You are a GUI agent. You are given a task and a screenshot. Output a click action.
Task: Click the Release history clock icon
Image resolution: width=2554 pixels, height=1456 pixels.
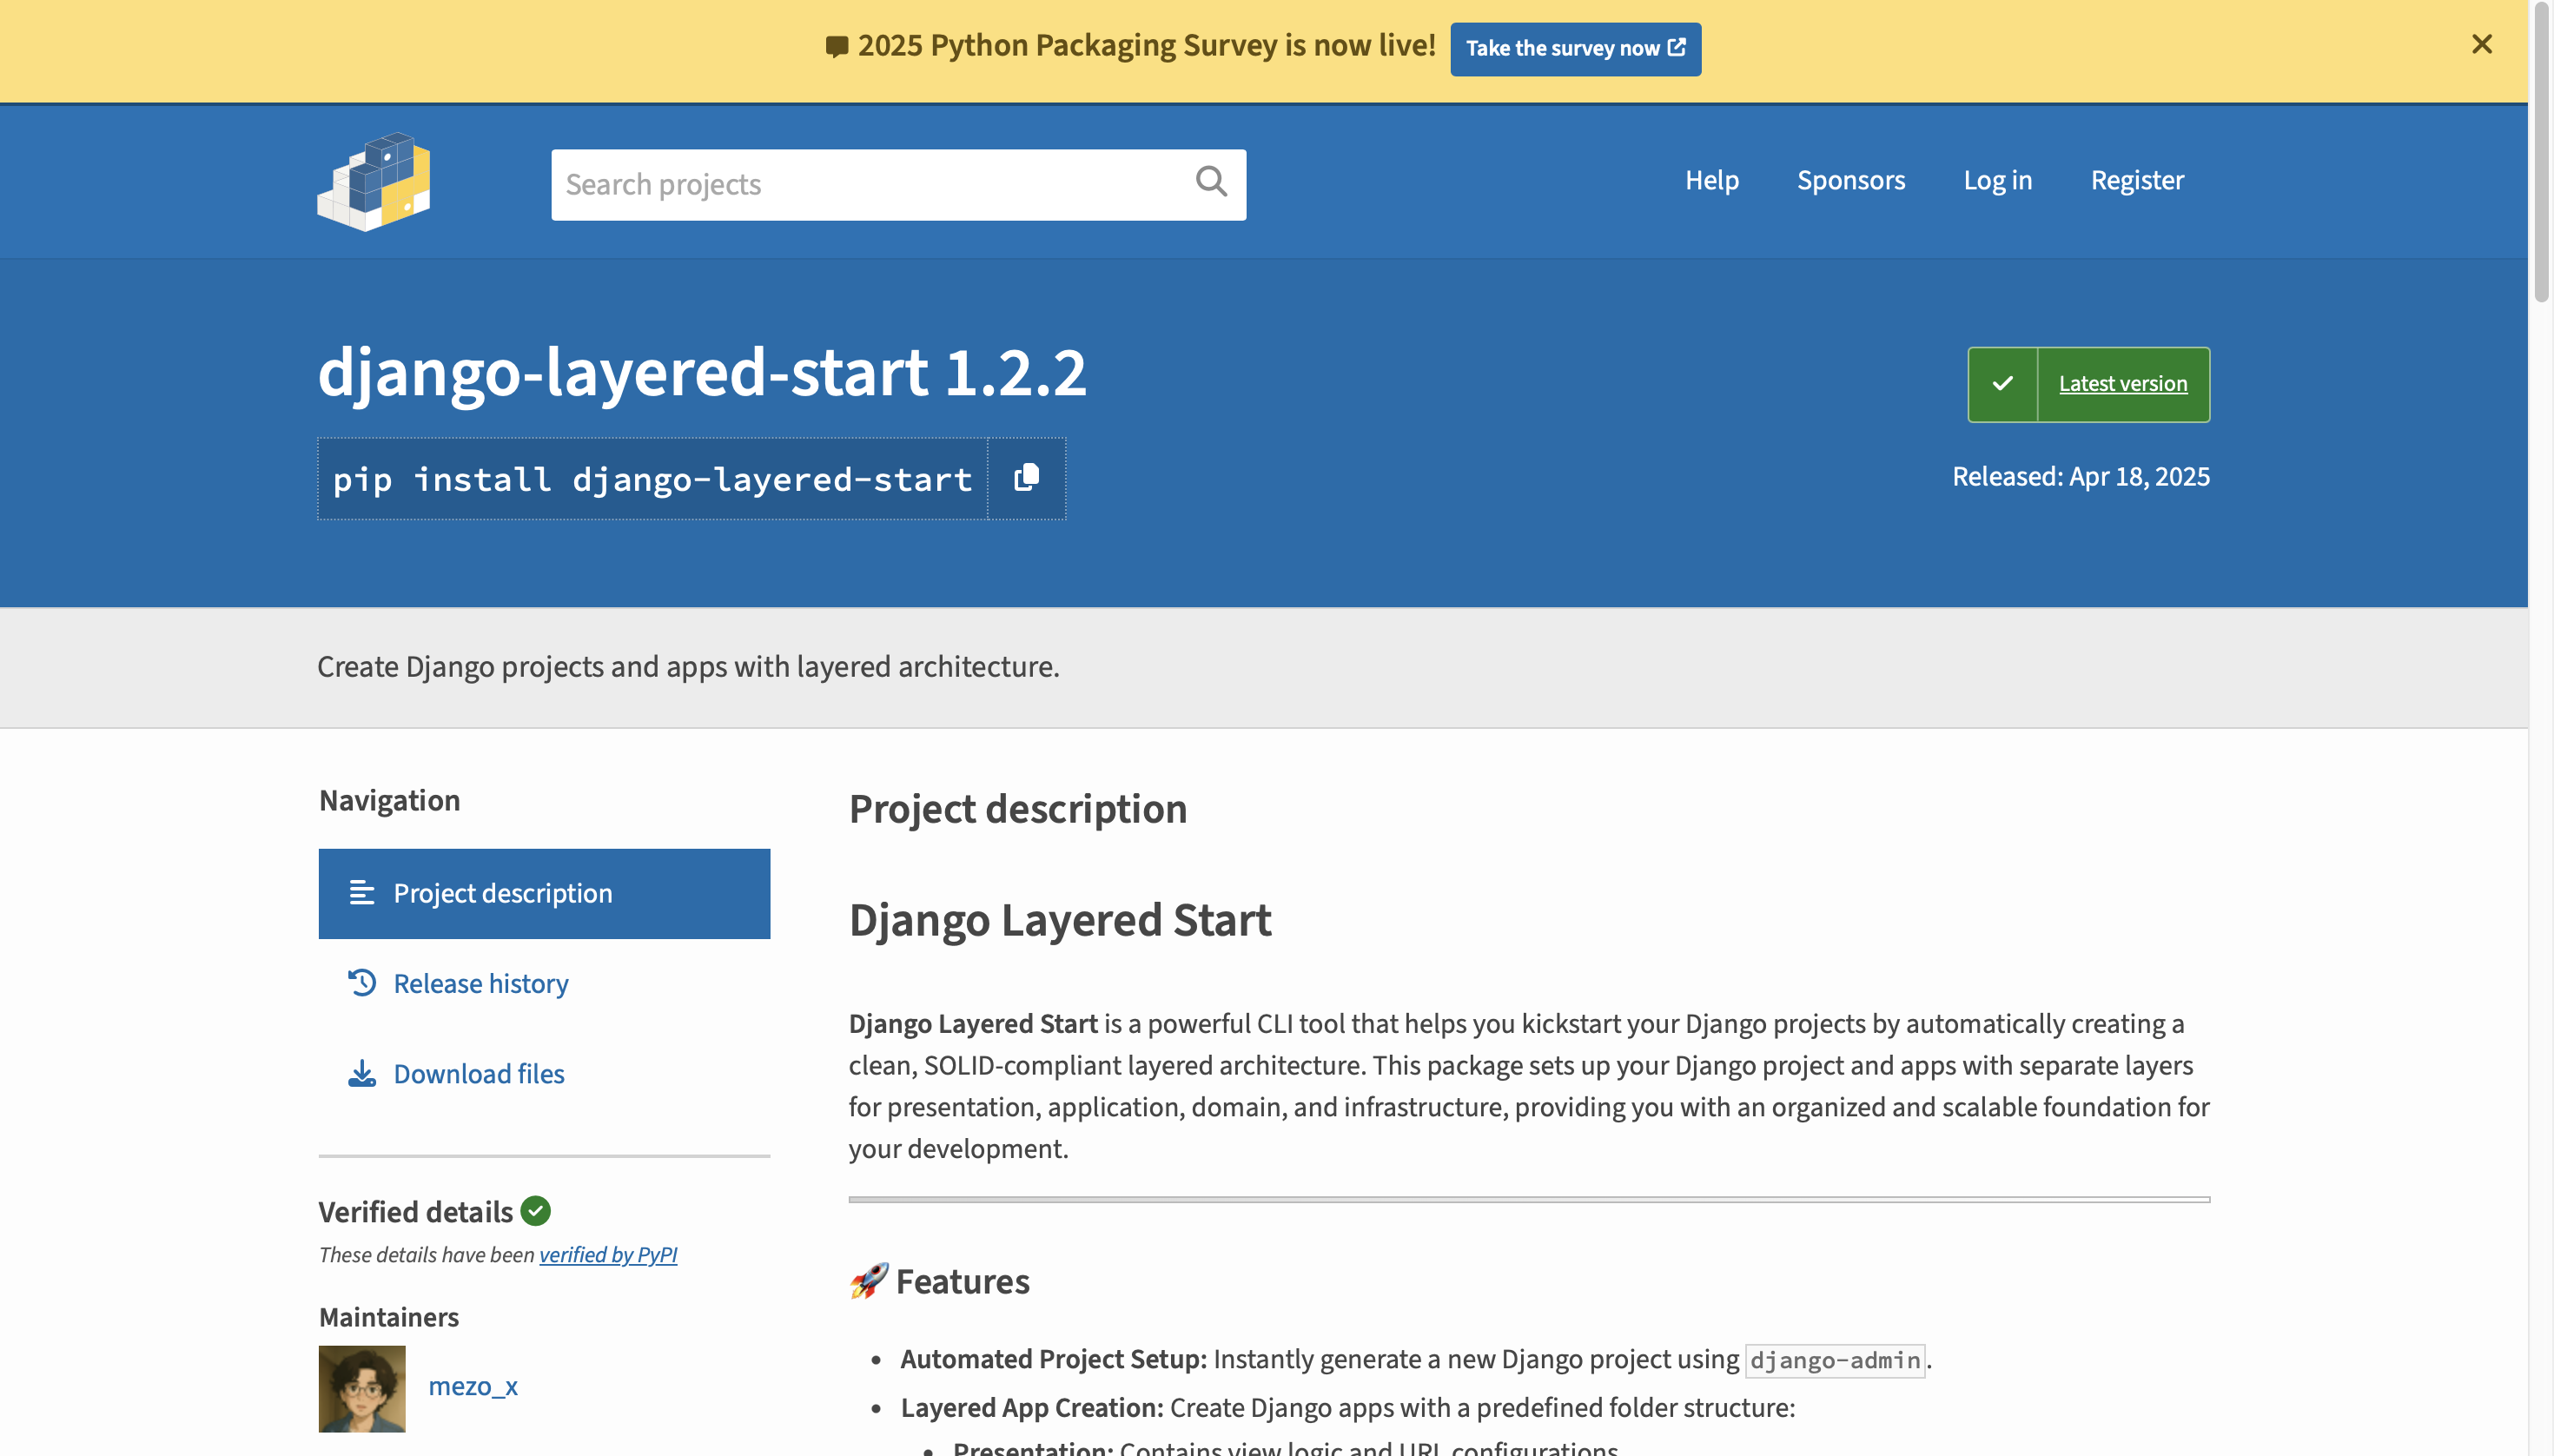click(x=361, y=983)
